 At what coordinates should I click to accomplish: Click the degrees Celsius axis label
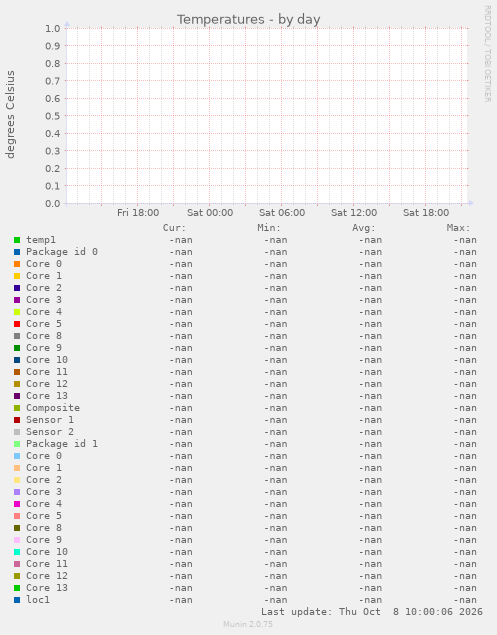10,115
